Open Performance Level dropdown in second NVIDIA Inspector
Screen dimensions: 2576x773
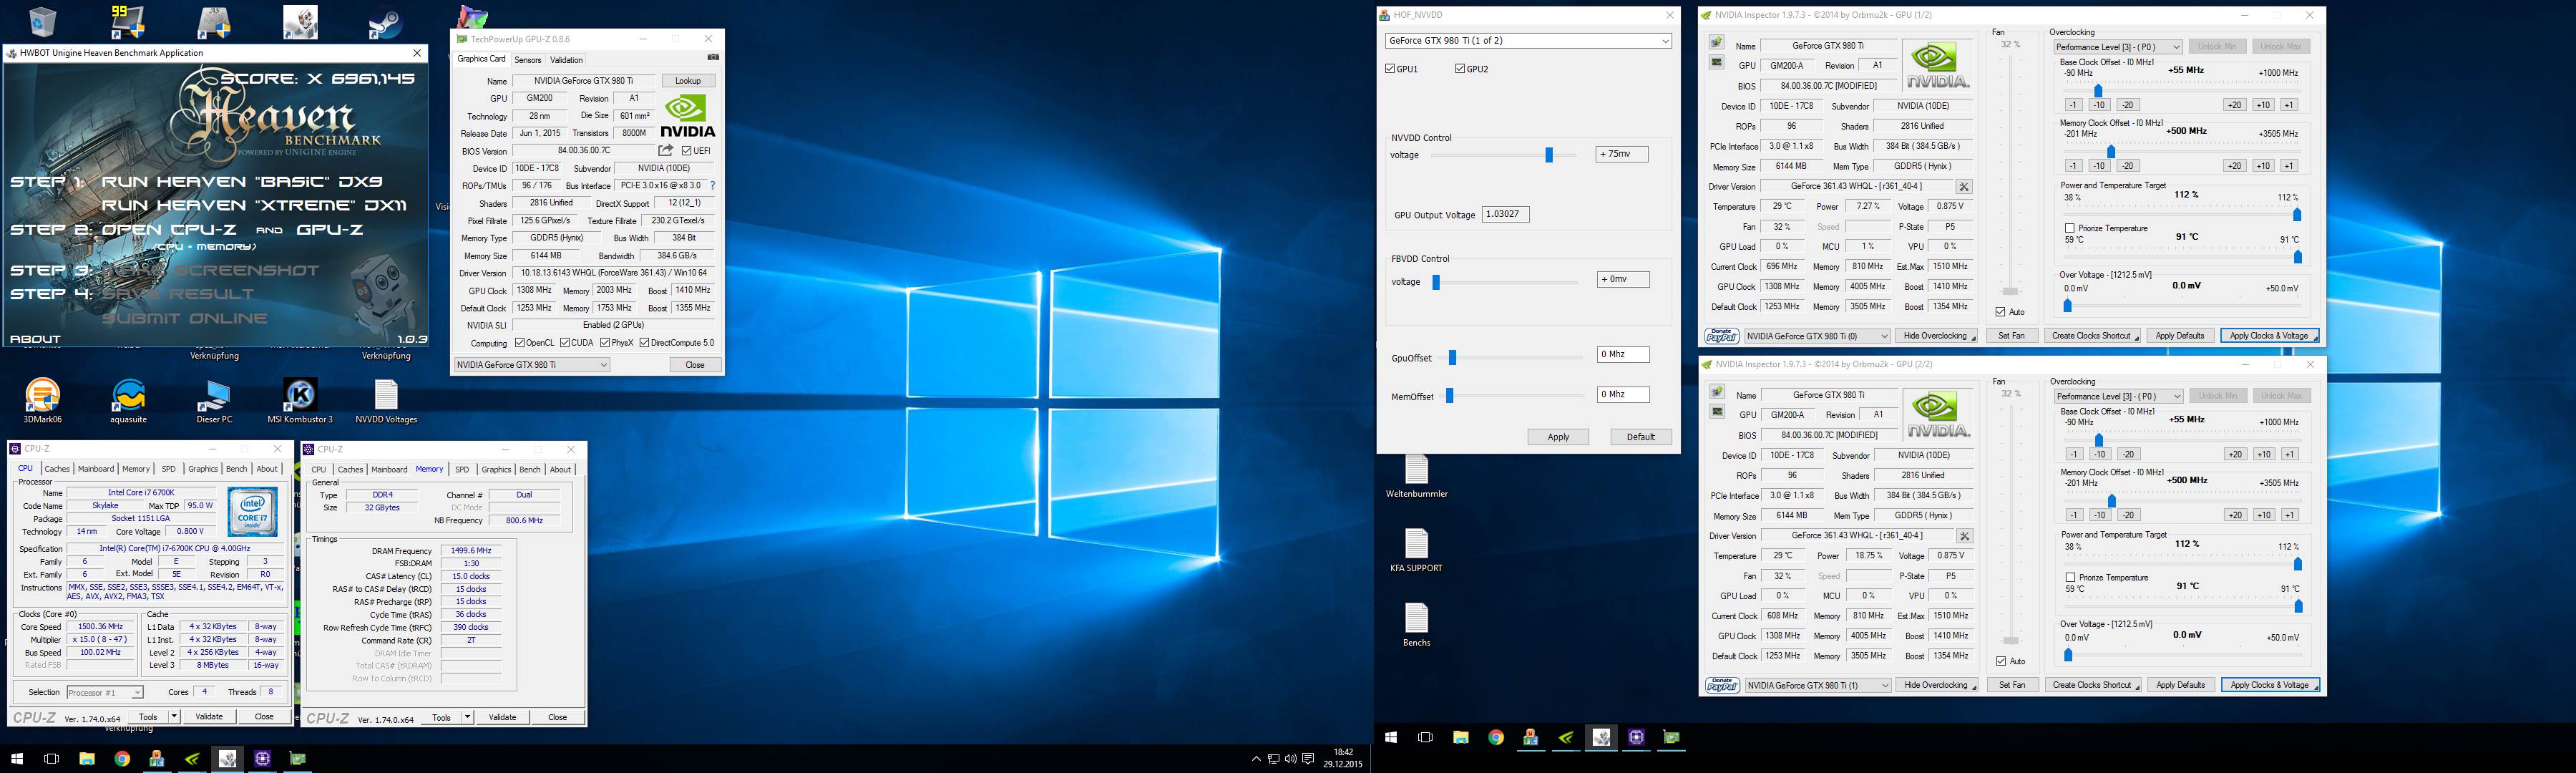(2118, 396)
